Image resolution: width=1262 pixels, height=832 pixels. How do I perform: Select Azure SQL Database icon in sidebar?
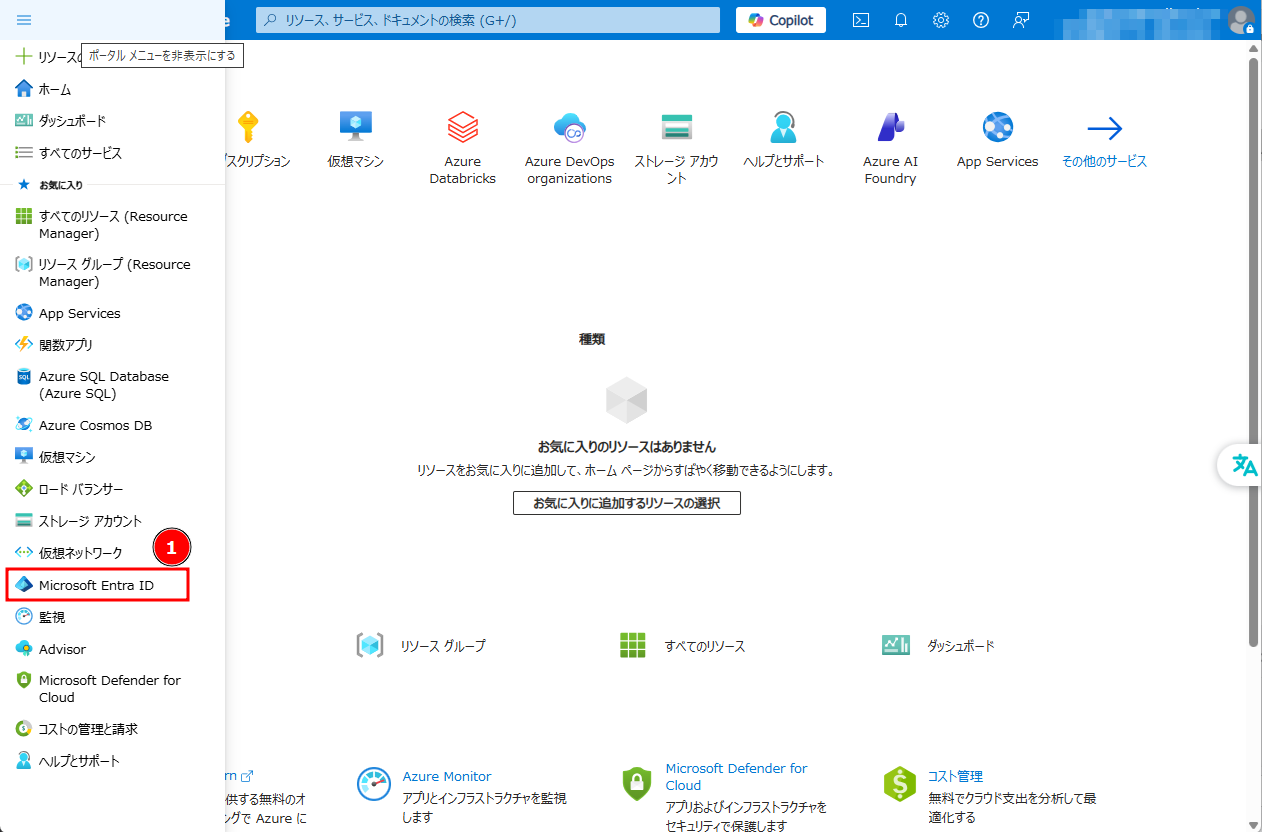click(x=24, y=377)
